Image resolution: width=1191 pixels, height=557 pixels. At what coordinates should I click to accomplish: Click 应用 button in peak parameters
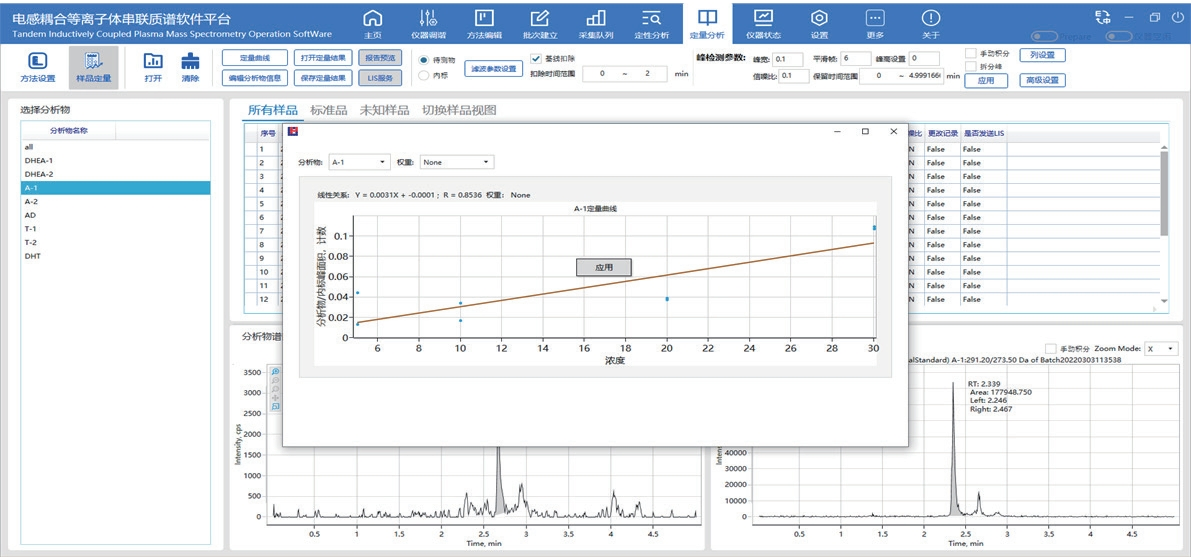coord(986,81)
